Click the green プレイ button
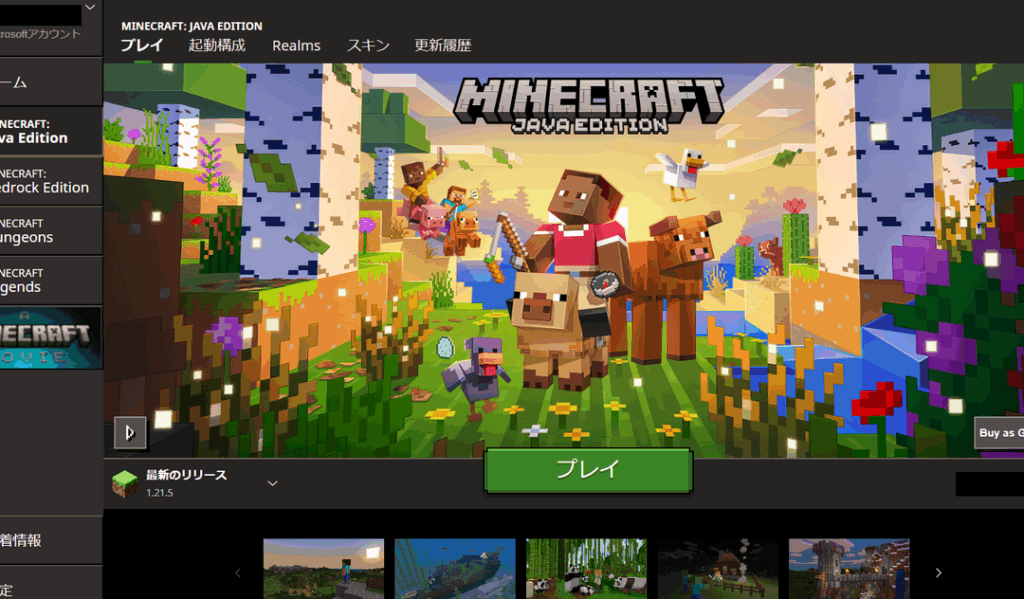Screen dimensions: 1024x599 click(x=588, y=470)
